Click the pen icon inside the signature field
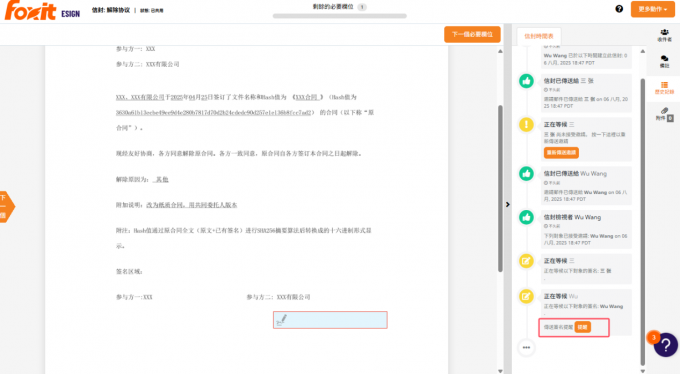The height and width of the screenshot is (374, 680). coord(281,320)
